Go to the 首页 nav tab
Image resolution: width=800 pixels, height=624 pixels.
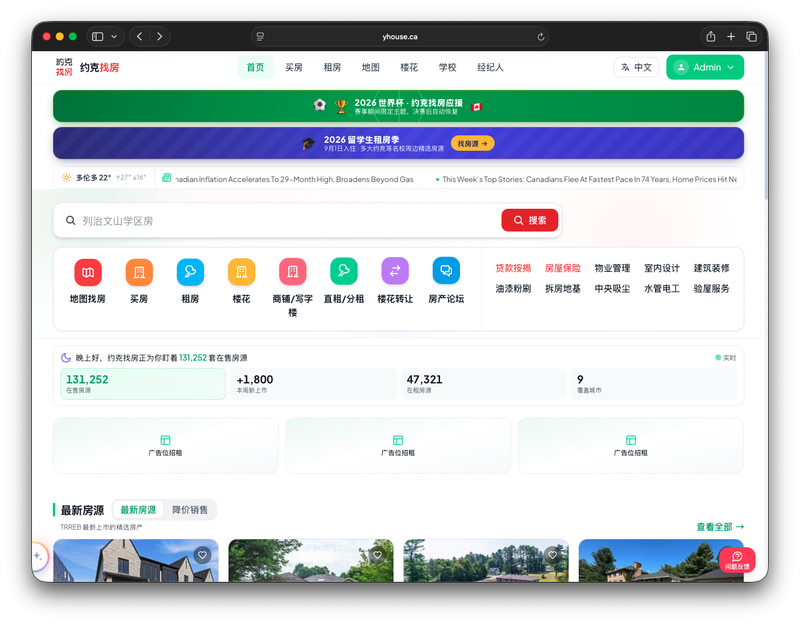click(x=255, y=67)
